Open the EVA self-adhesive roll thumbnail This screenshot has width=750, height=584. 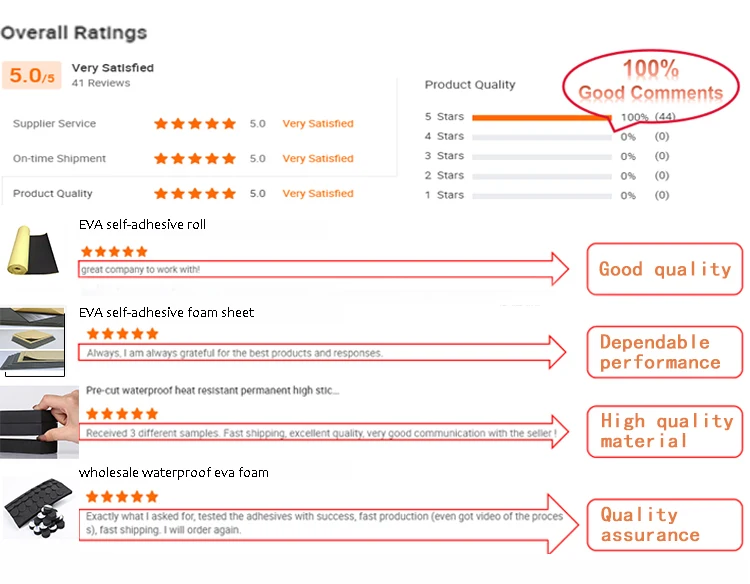pyautogui.click(x=33, y=251)
